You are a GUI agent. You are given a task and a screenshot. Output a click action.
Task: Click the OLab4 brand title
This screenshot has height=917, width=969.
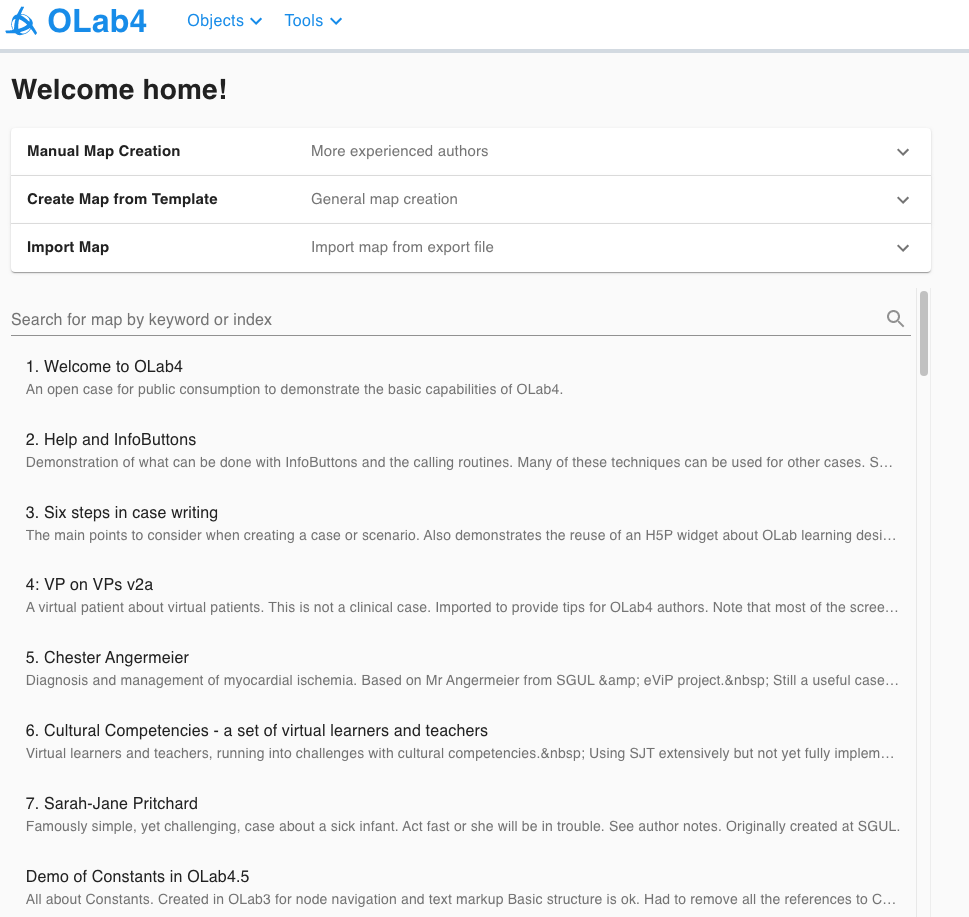[x=97, y=21]
